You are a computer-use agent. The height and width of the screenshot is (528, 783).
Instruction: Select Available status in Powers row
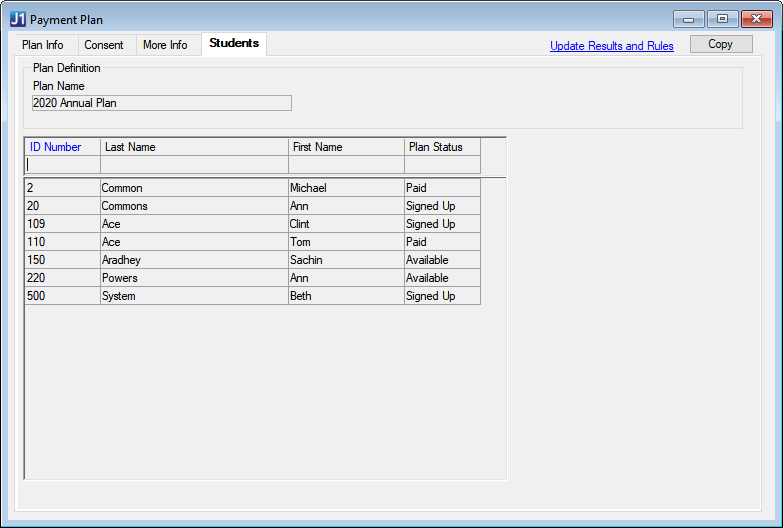[442, 278]
